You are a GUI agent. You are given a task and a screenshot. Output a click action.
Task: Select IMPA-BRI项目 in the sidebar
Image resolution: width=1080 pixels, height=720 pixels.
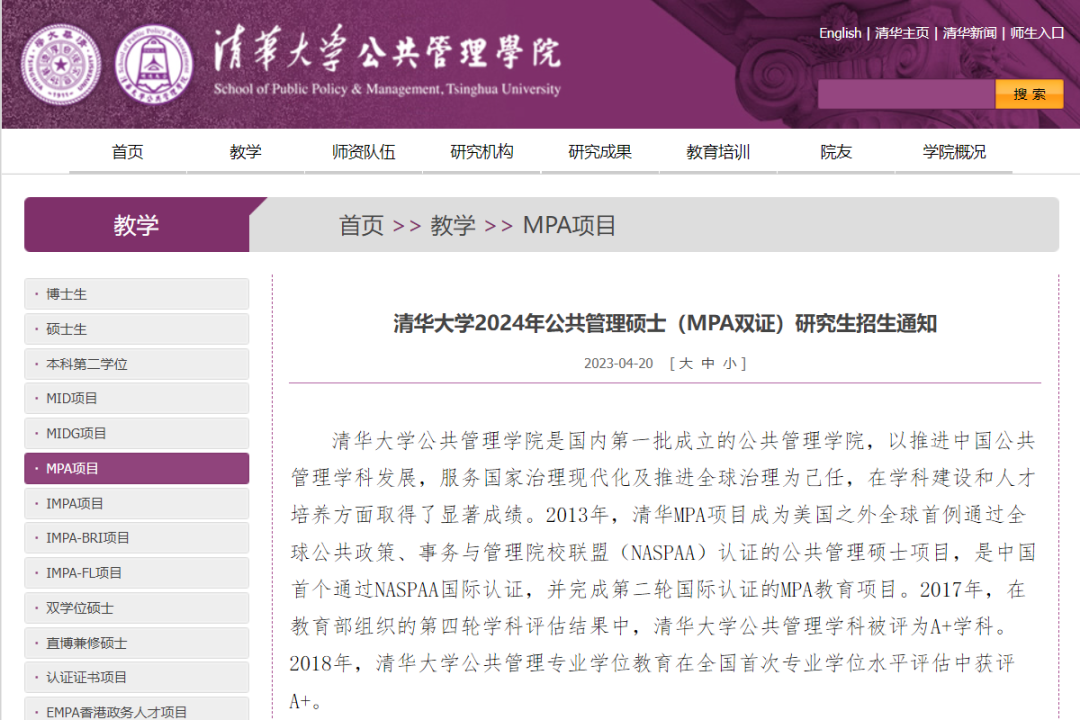tap(136, 538)
